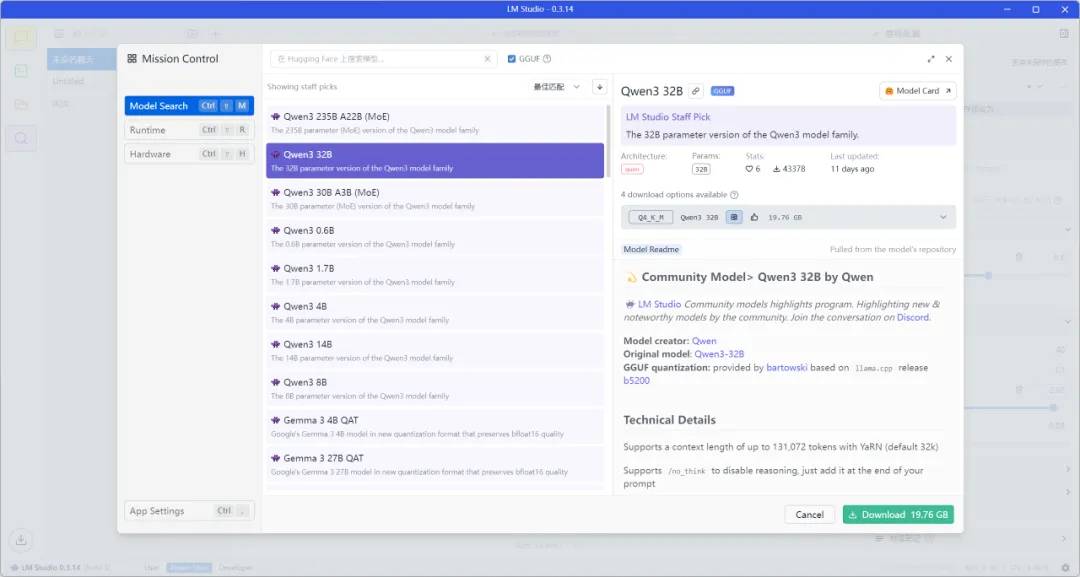The width and height of the screenshot is (1080, 577).
Task: Click the Mission Control grid icon
Action: (132, 59)
